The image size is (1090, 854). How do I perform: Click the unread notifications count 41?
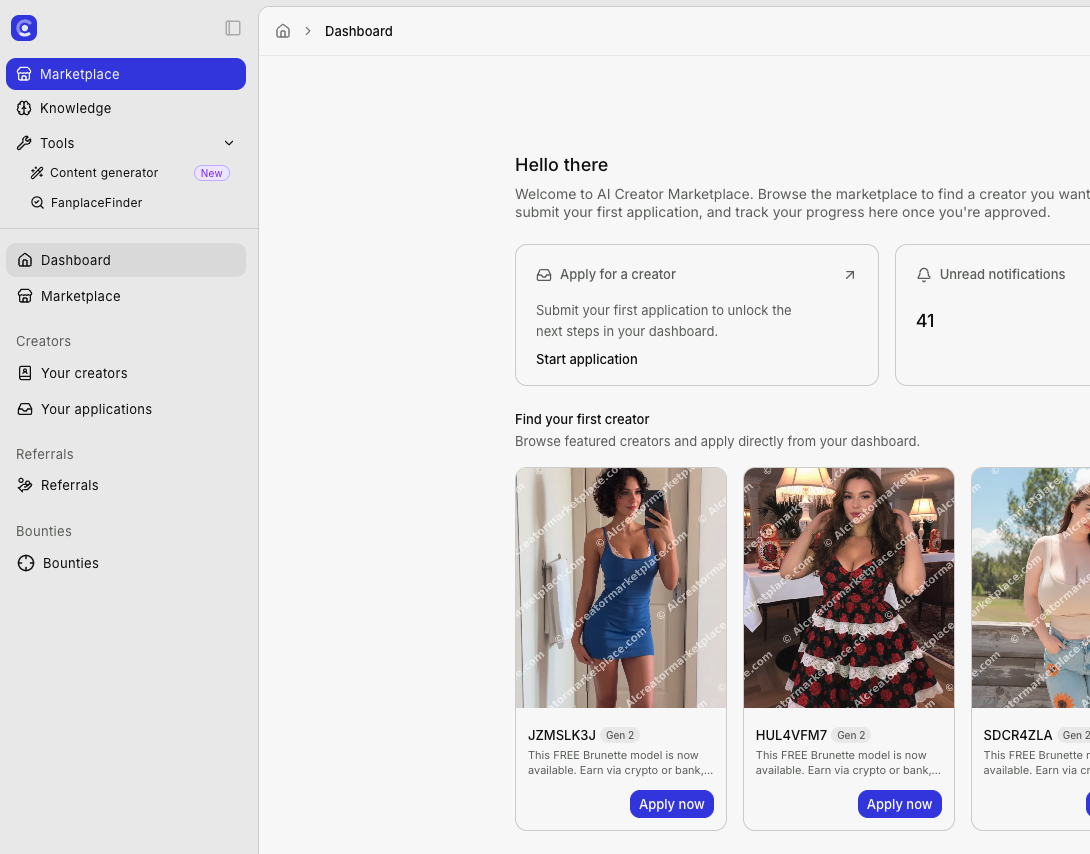pyautogui.click(x=925, y=321)
